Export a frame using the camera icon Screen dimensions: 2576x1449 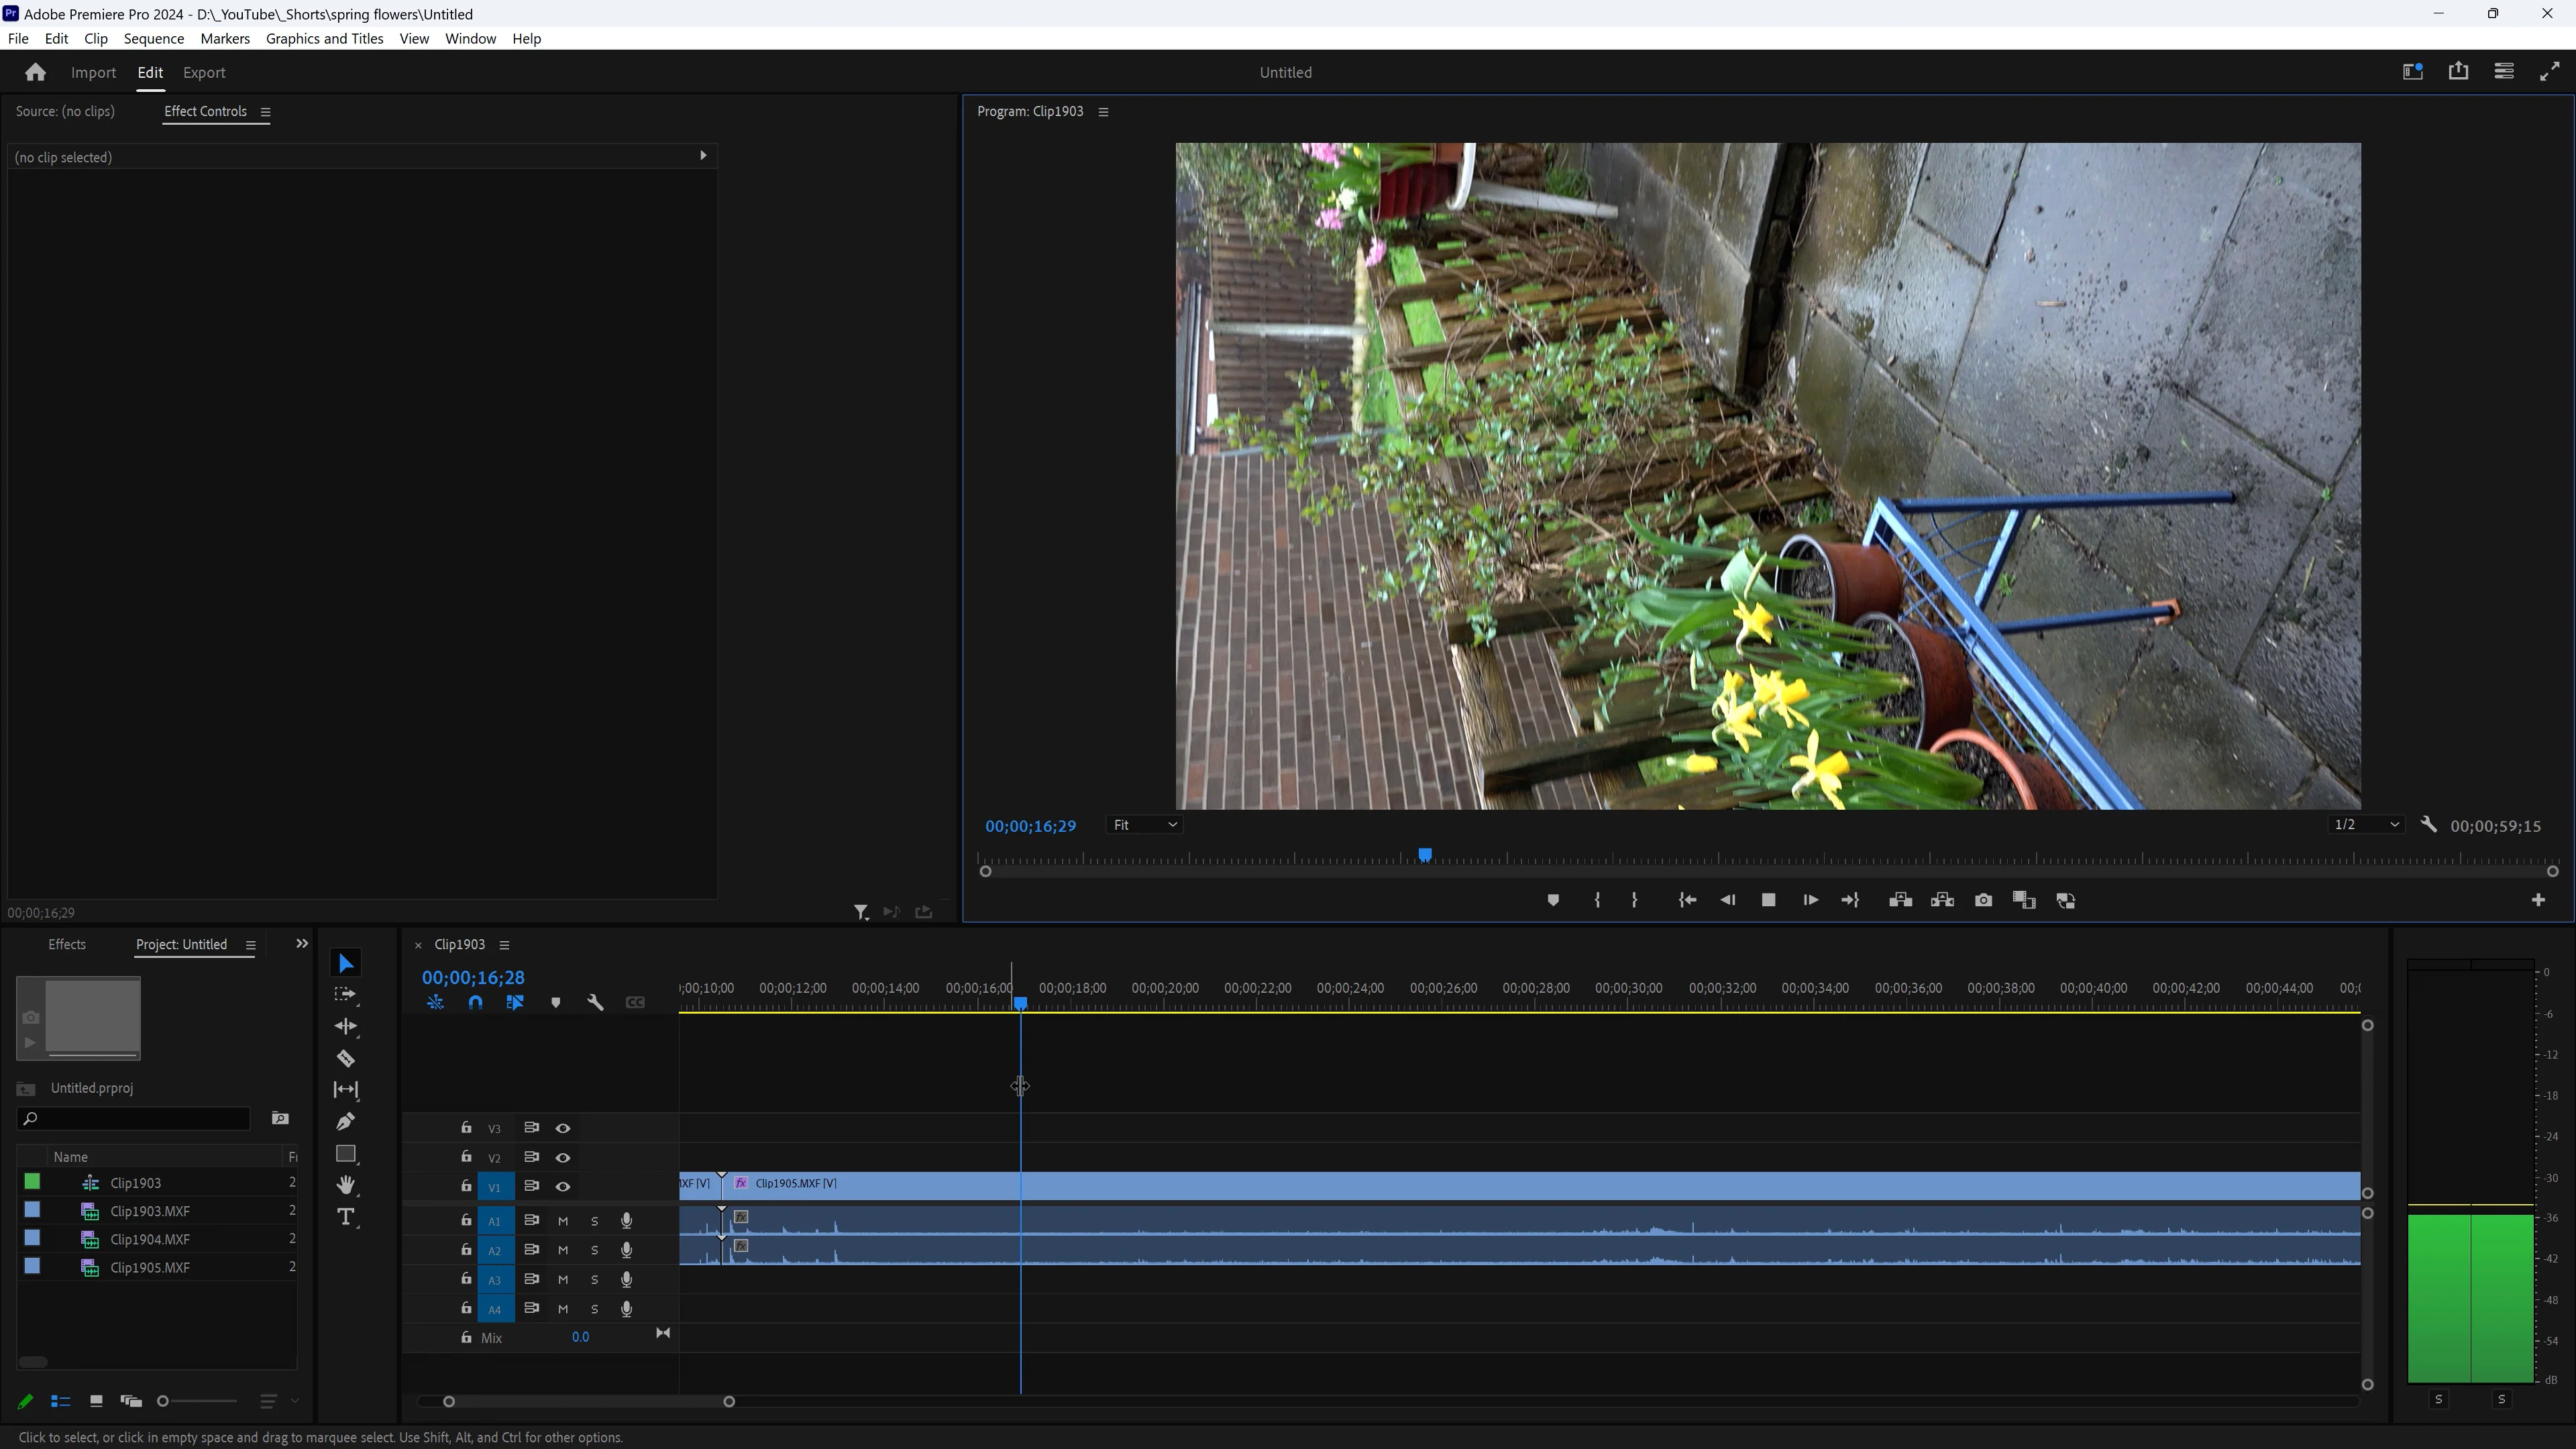tap(1983, 900)
